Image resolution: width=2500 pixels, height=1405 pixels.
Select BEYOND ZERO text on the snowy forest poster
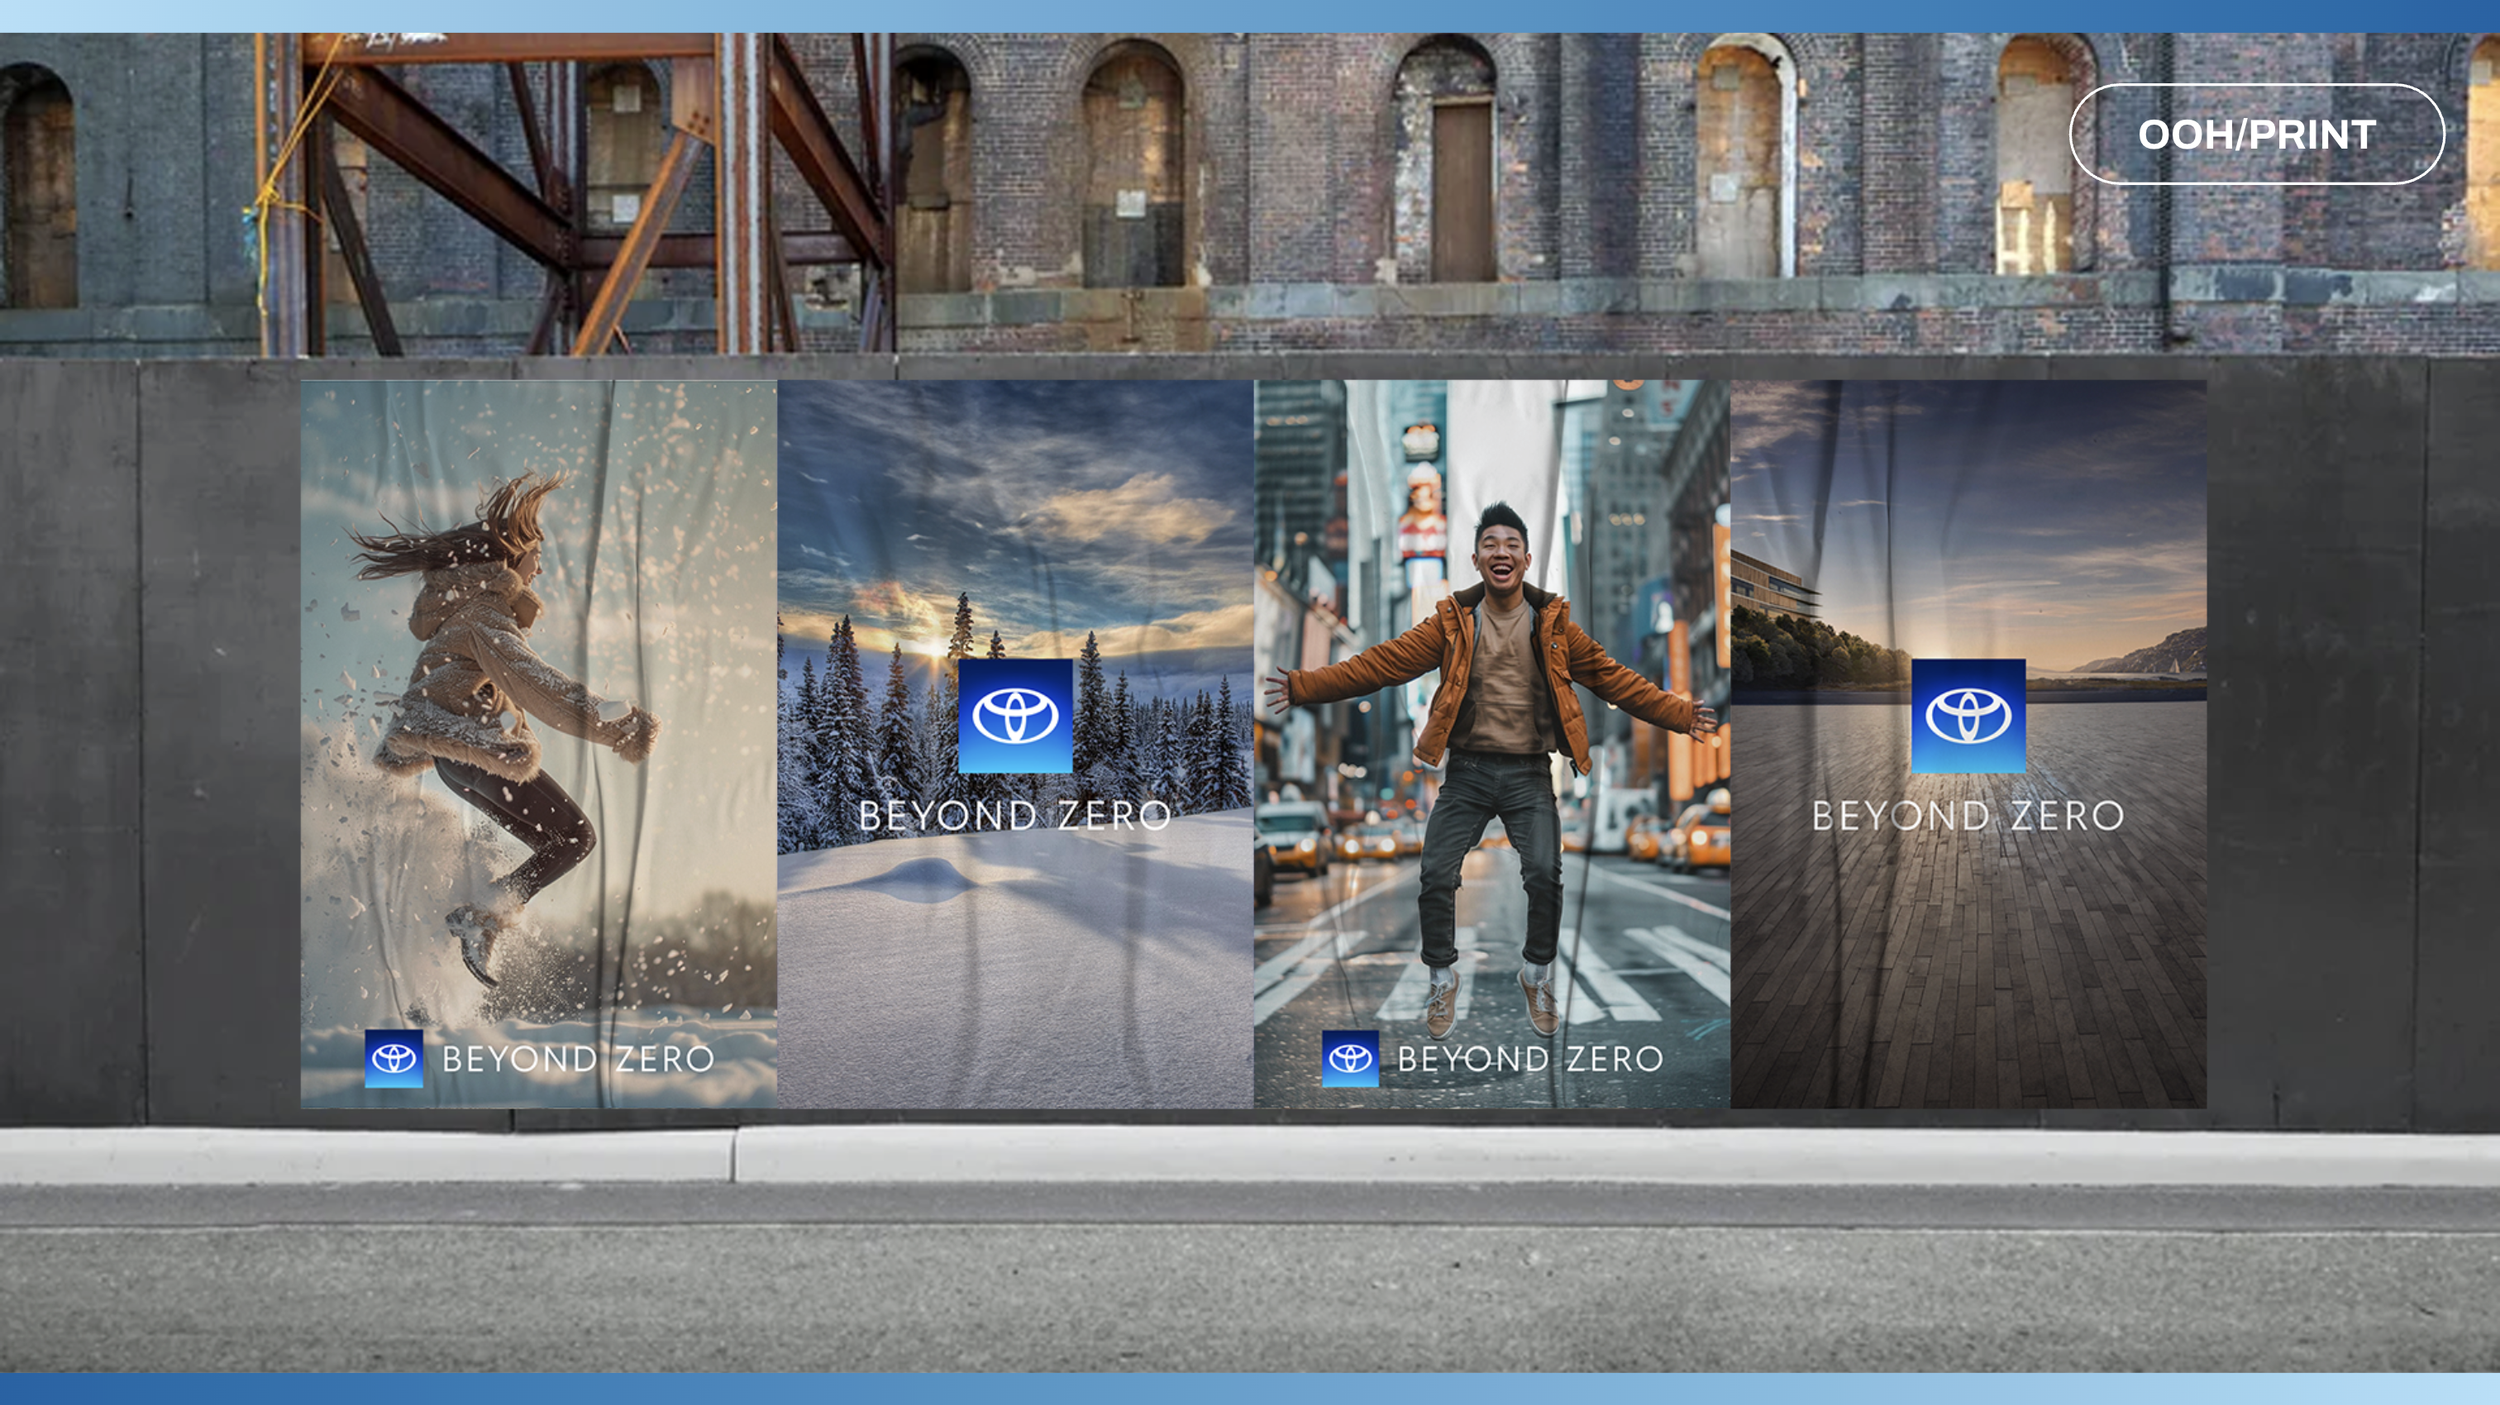[x=1015, y=816]
